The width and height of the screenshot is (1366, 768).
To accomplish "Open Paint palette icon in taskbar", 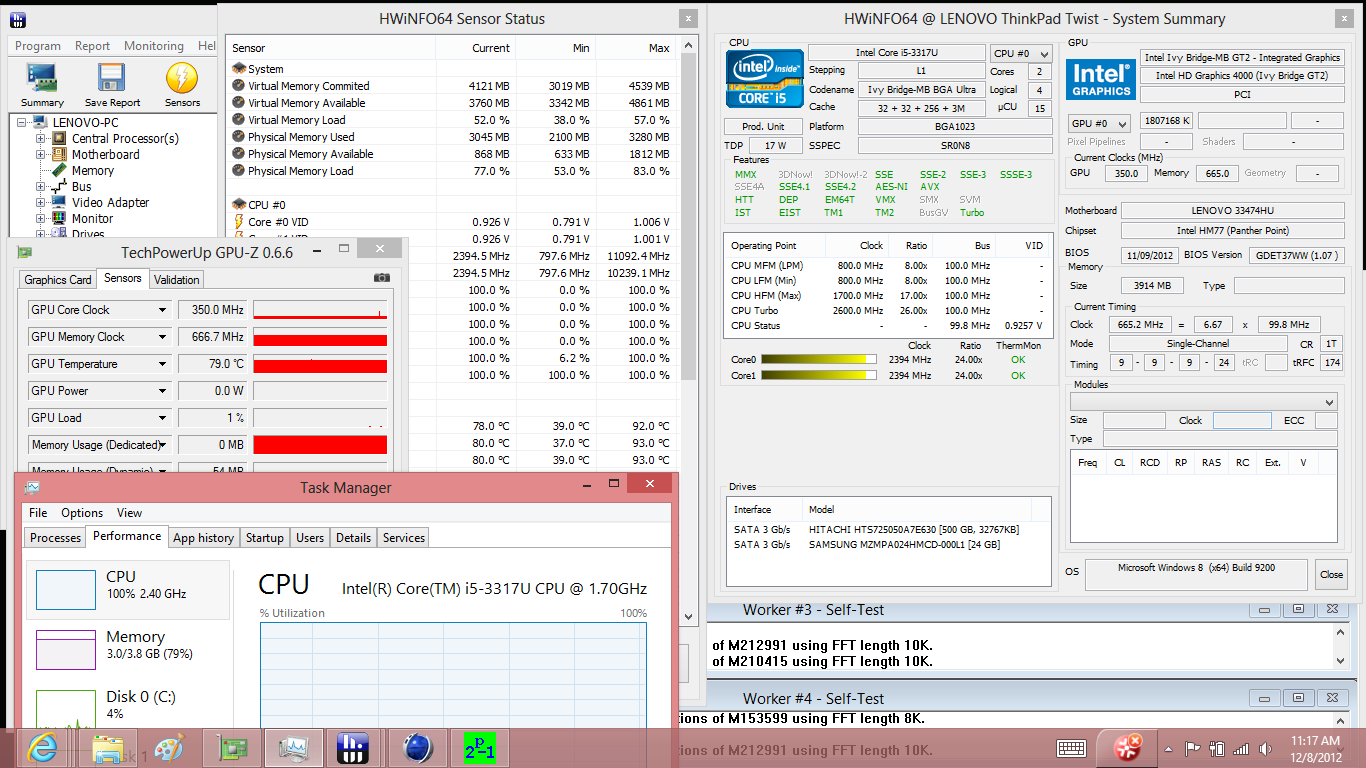I will (x=169, y=747).
